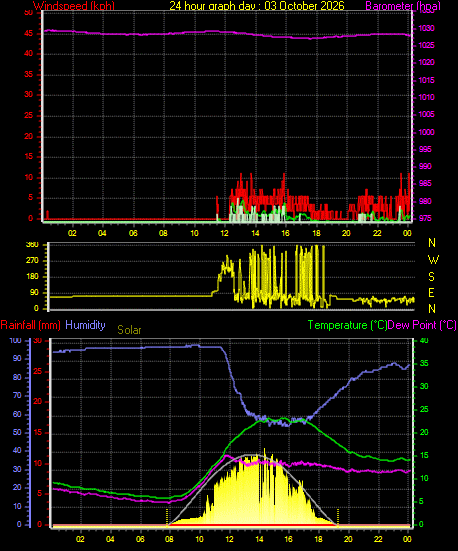Click the 360 value on wind direction axis
This screenshot has width=458, height=551.
pyautogui.click(x=32, y=245)
